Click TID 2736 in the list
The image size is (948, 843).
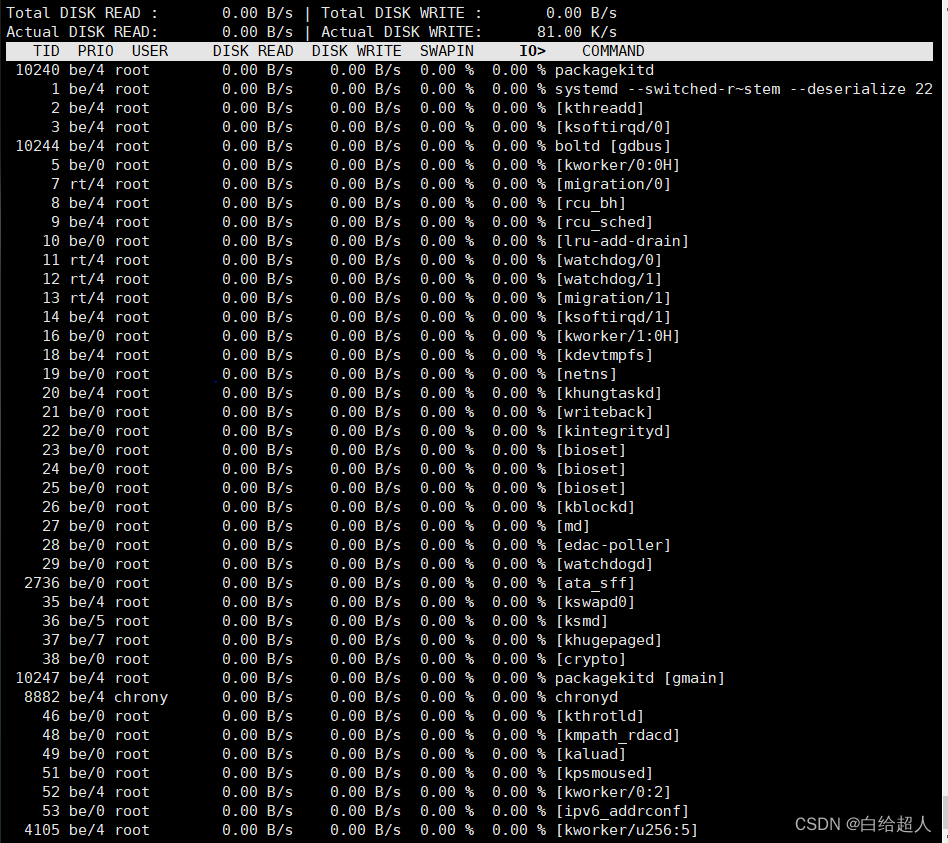[x=42, y=583]
